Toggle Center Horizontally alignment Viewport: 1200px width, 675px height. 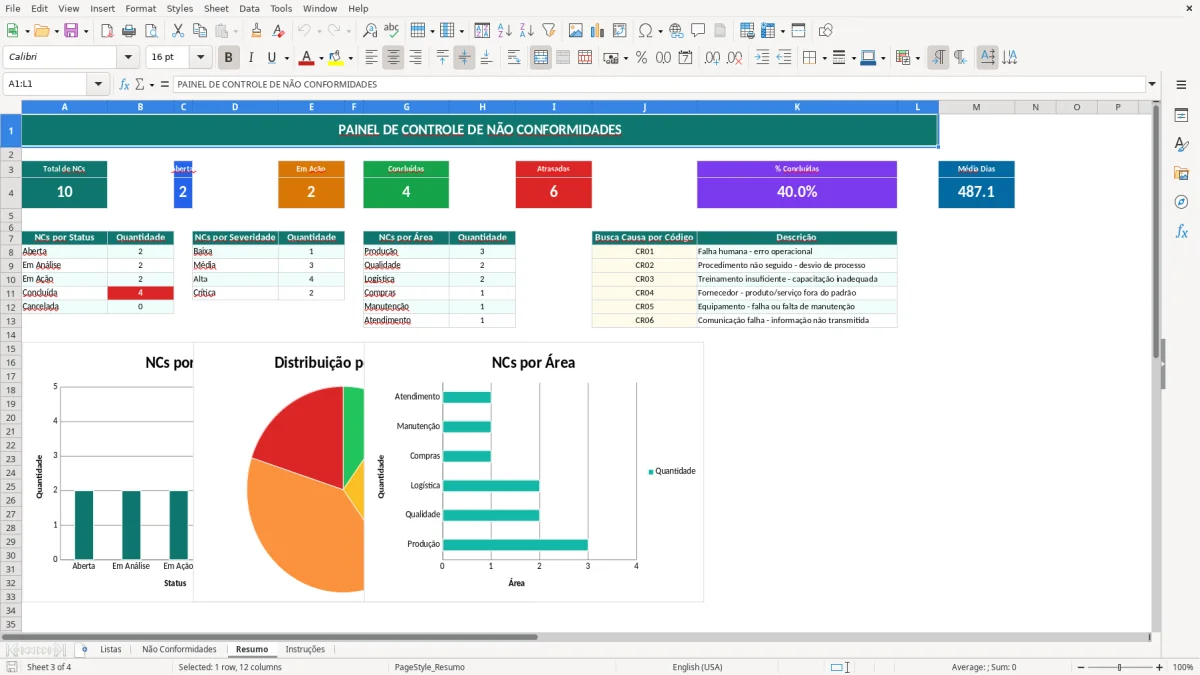393,58
